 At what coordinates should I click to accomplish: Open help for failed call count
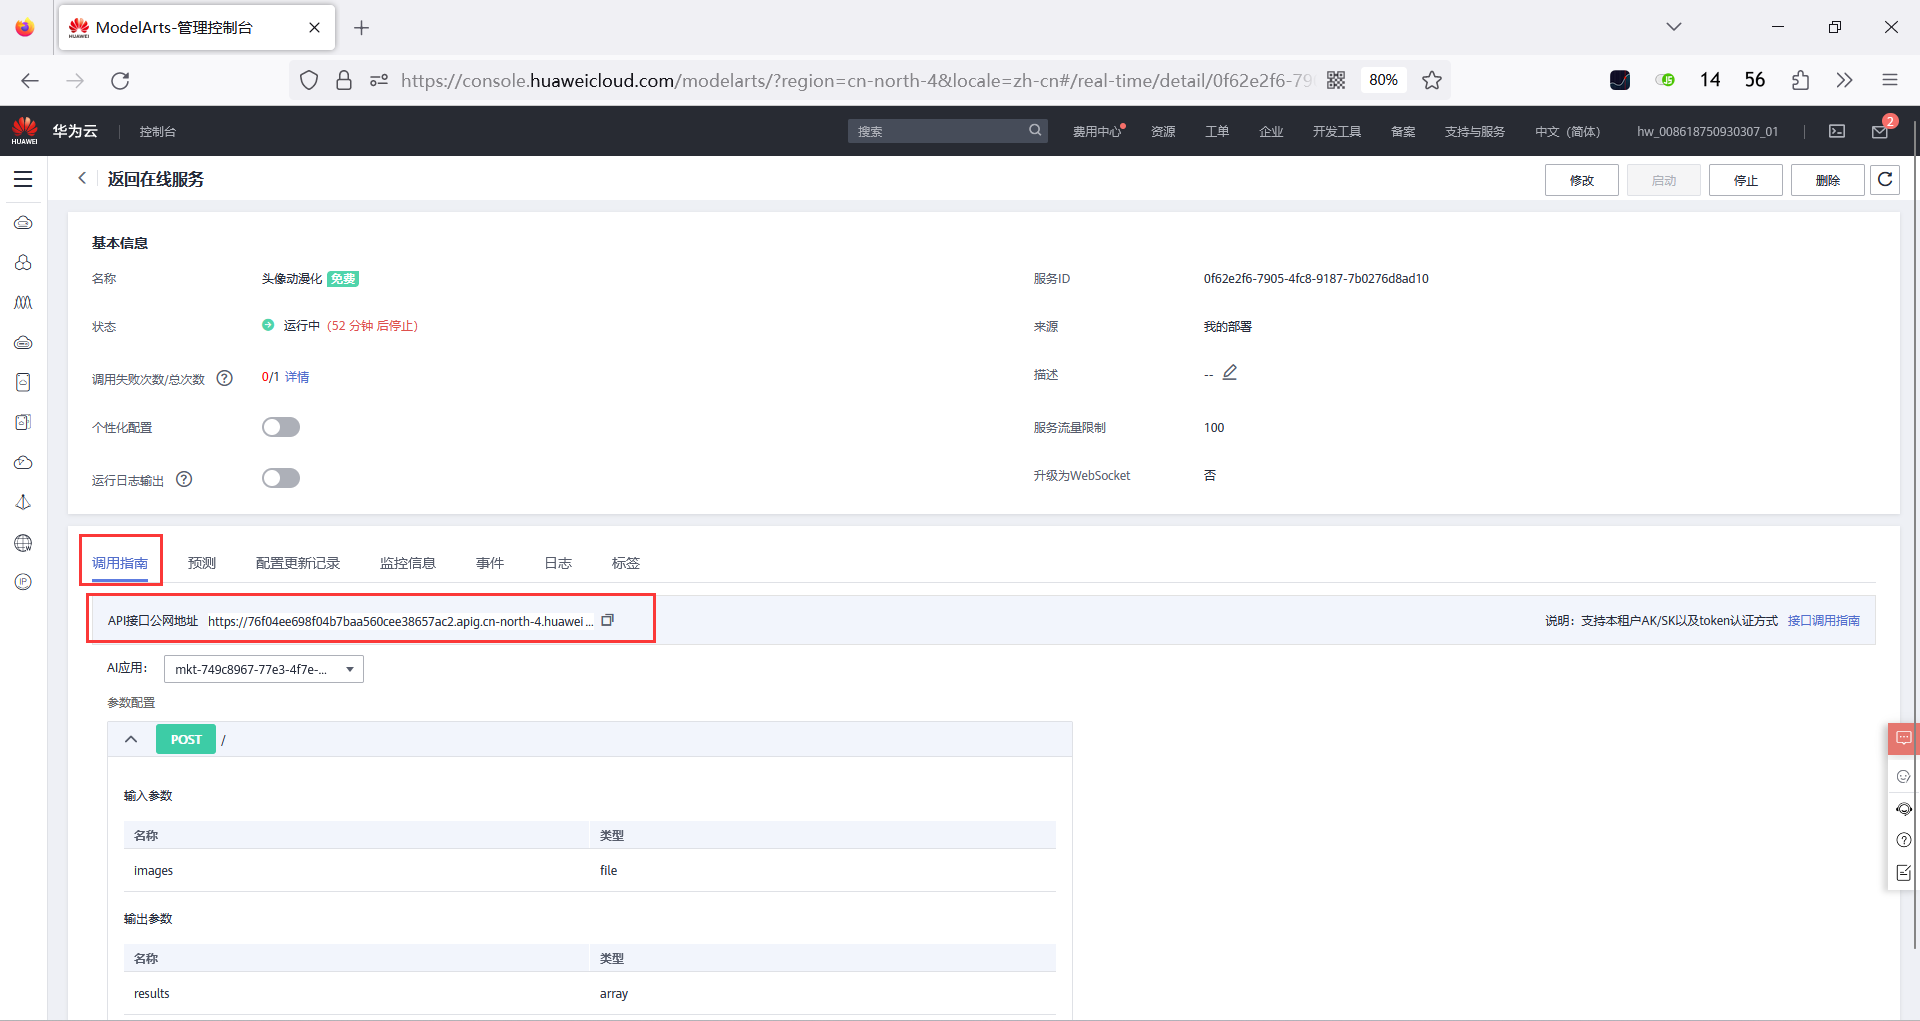pos(225,378)
